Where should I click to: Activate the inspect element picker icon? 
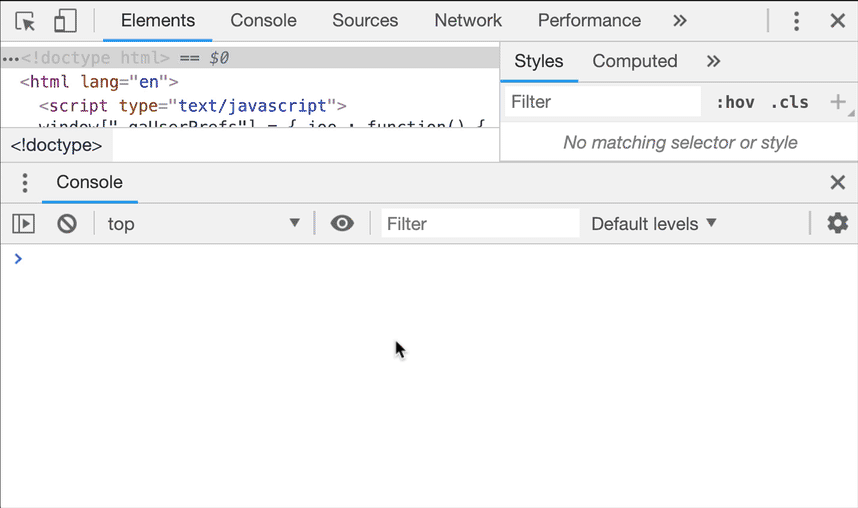[25, 21]
